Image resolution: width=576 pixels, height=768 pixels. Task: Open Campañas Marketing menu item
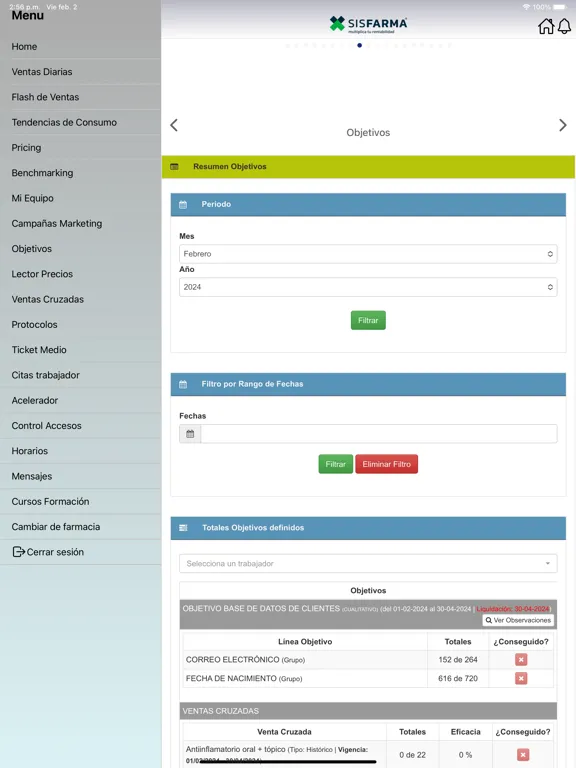click(x=80, y=223)
